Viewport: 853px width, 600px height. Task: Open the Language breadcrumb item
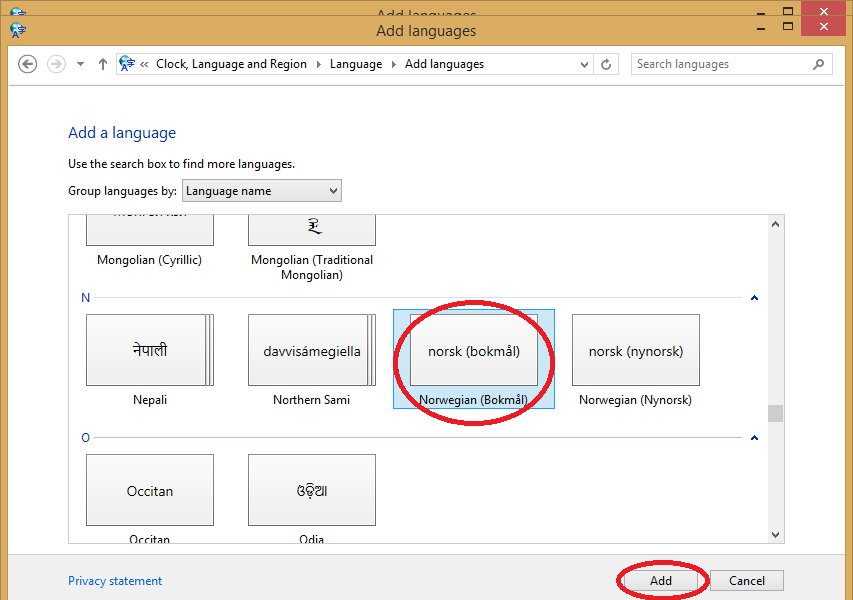tap(354, 63)
